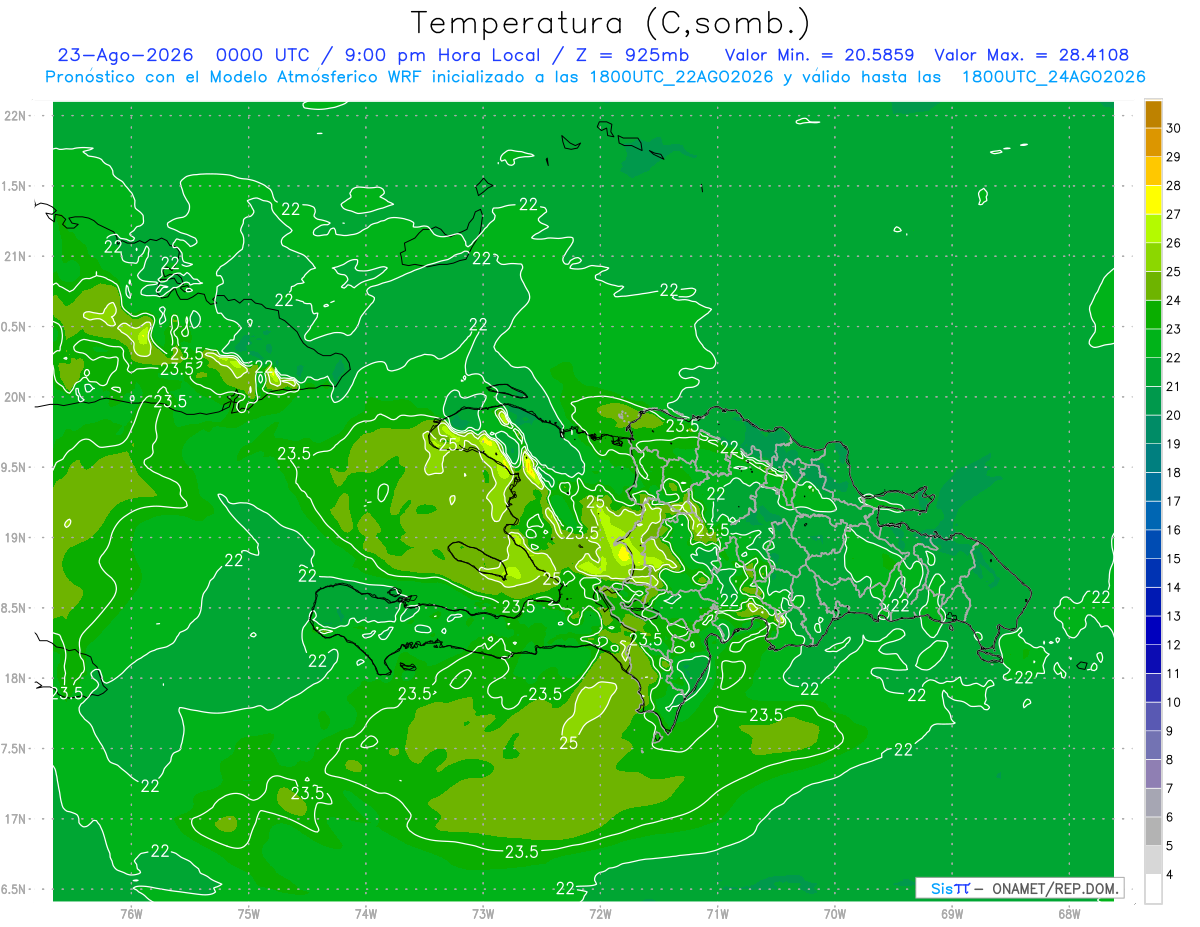Click the color scale label "24"

[x=1174, y=300]
